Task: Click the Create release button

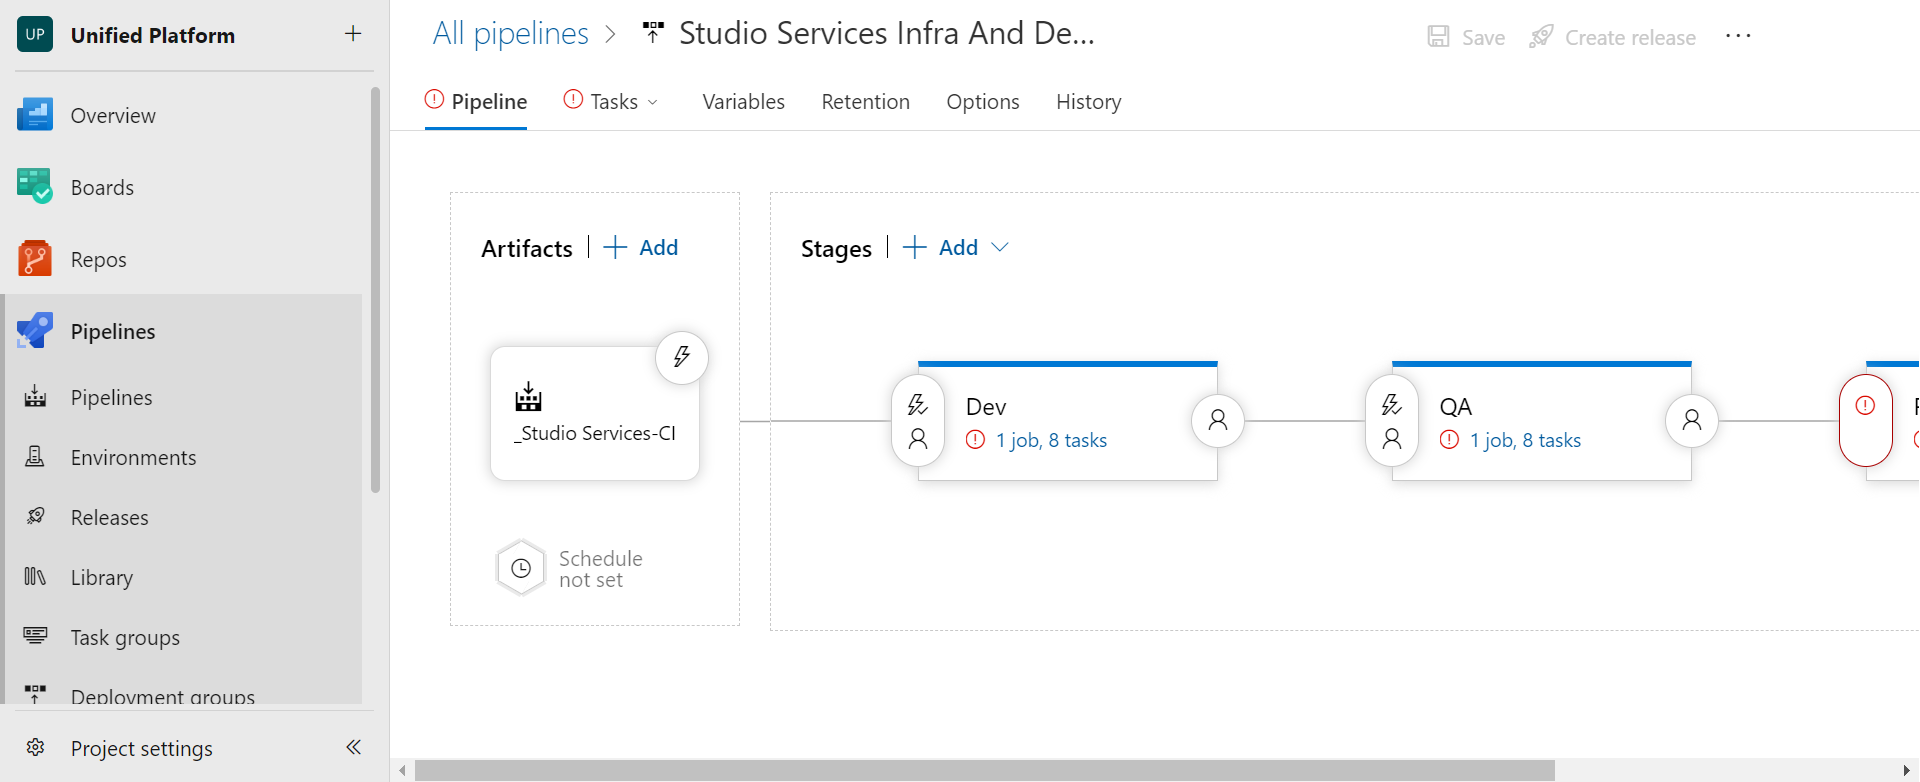Action: [x=1612, y=37]
